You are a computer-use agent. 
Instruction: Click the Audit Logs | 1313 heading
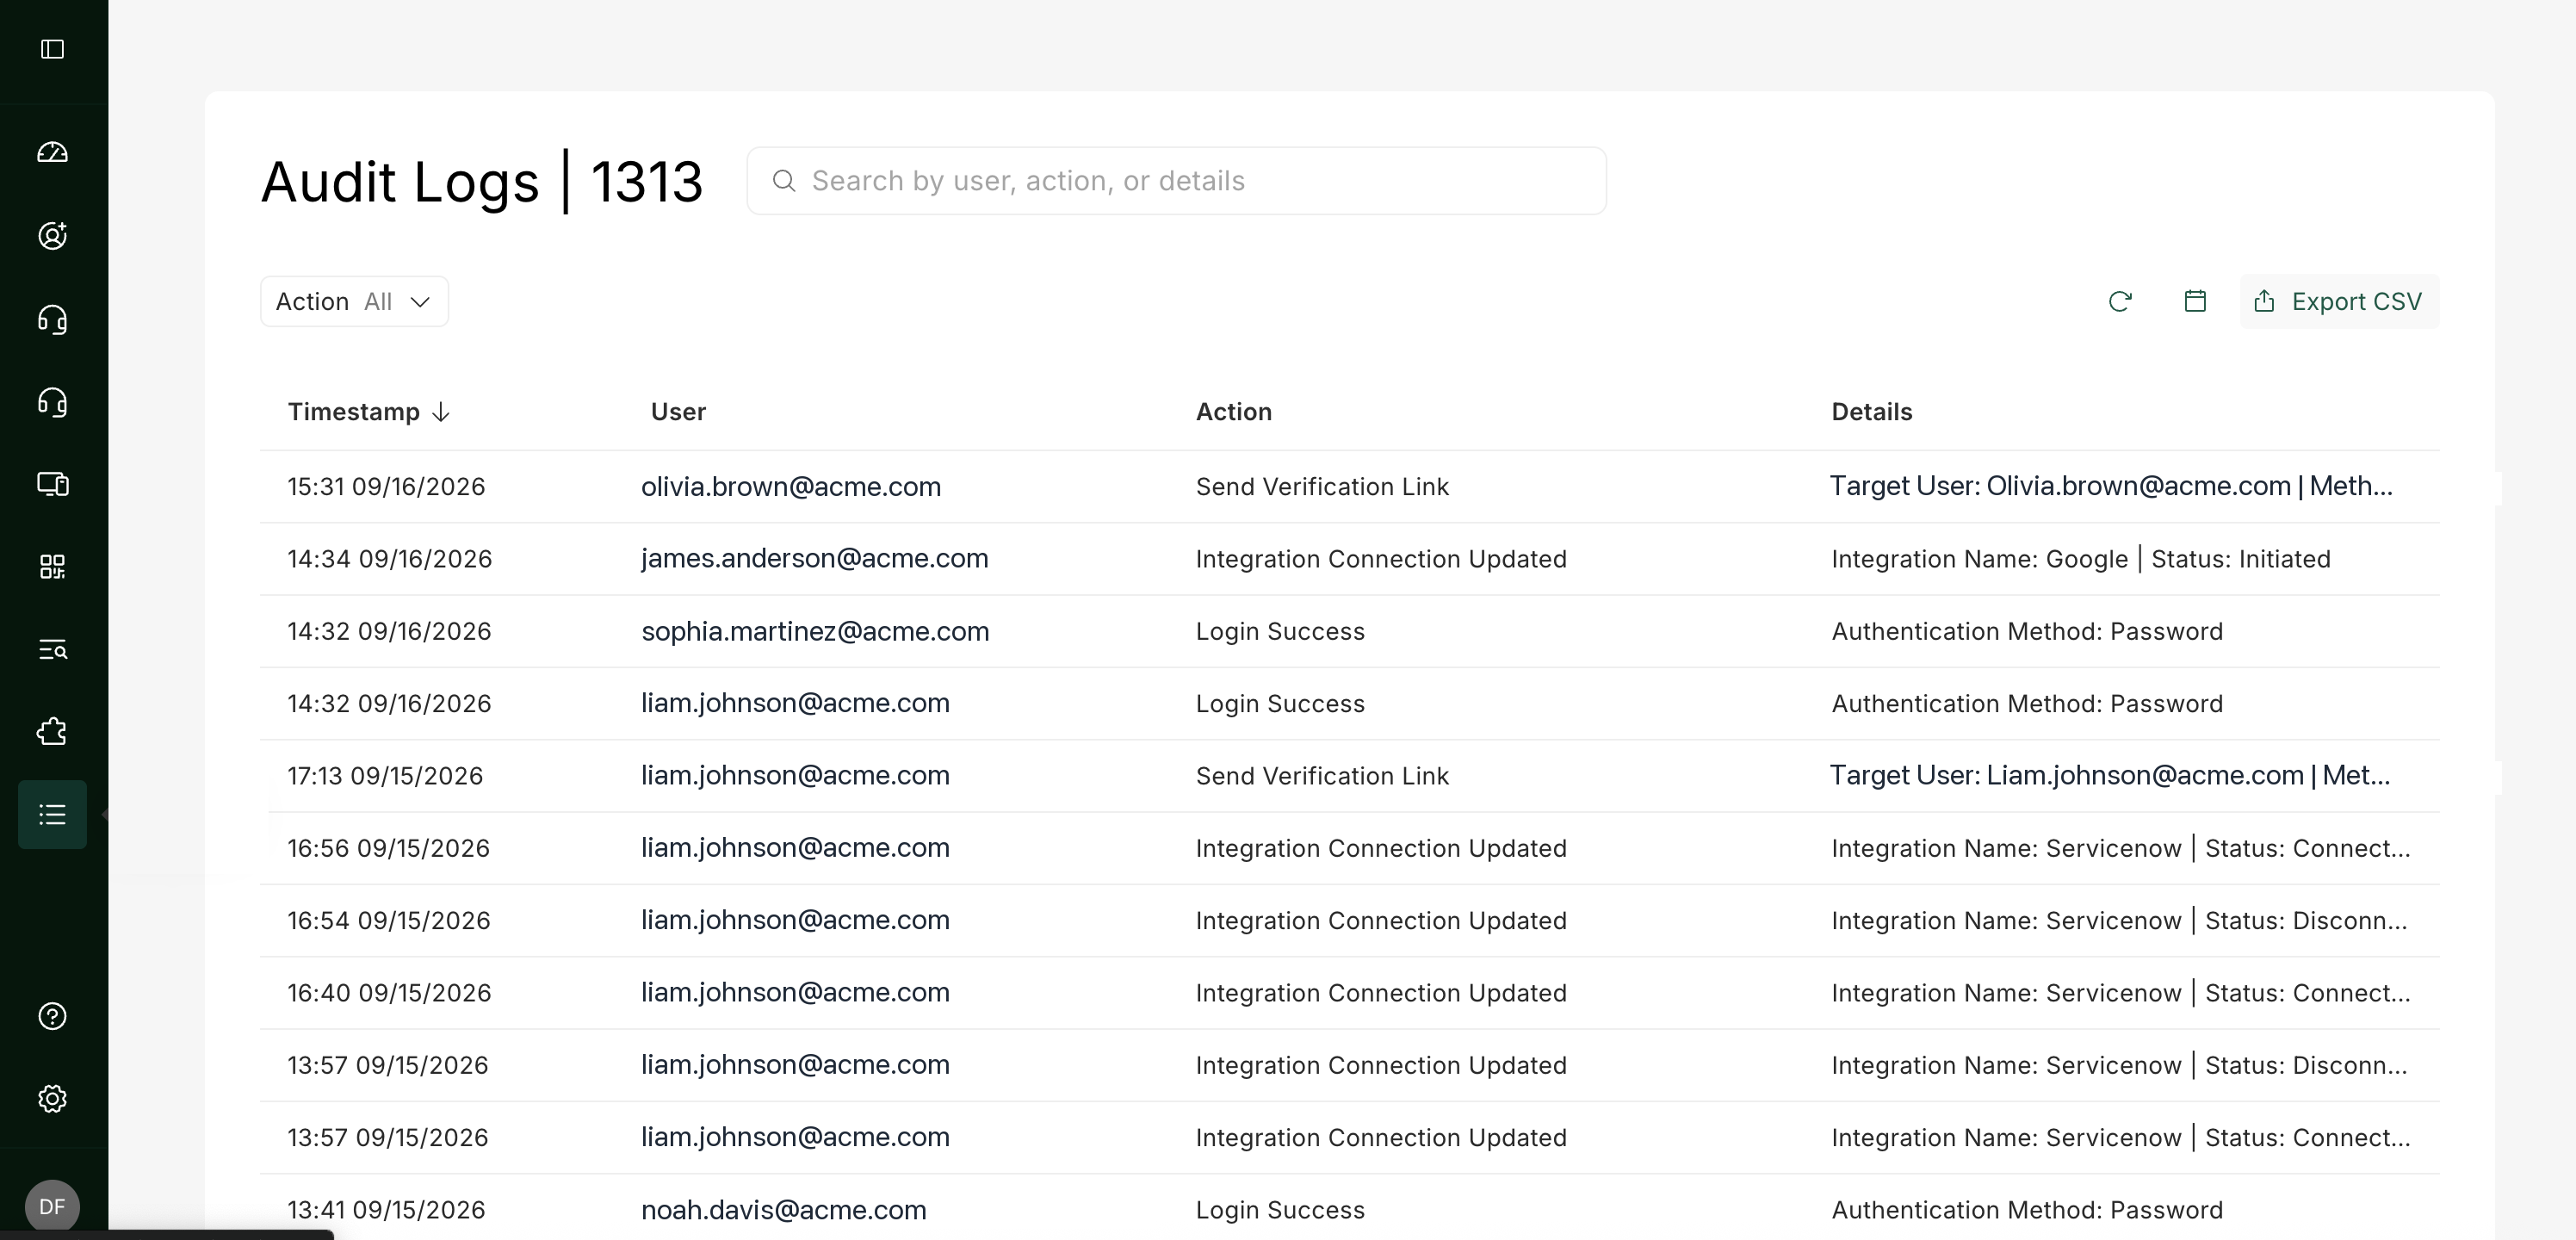coord(482,182)
